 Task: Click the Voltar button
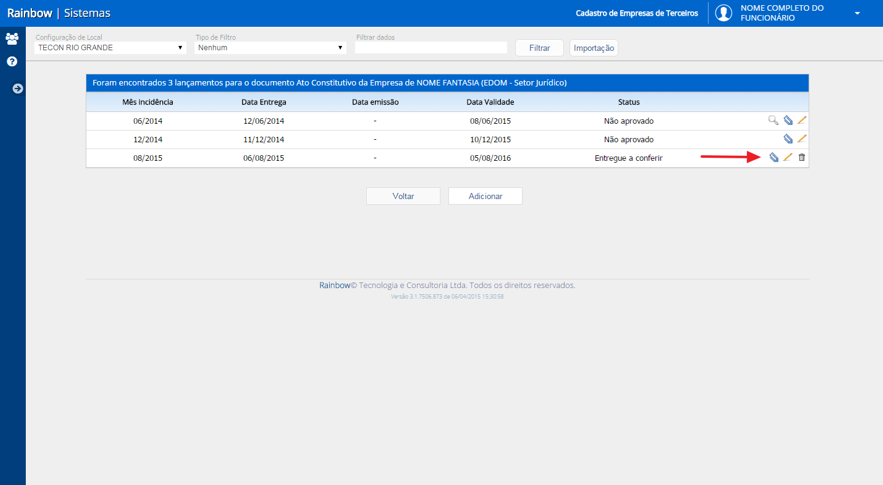coord(403,196)
